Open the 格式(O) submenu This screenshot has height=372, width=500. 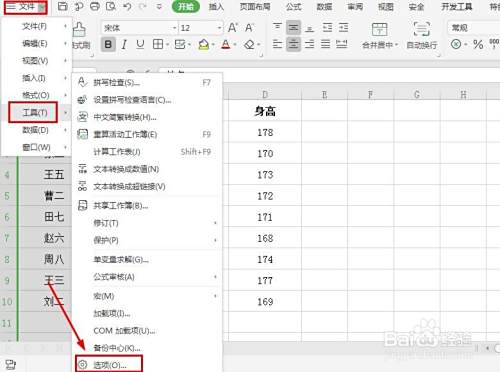click(37, 95)
